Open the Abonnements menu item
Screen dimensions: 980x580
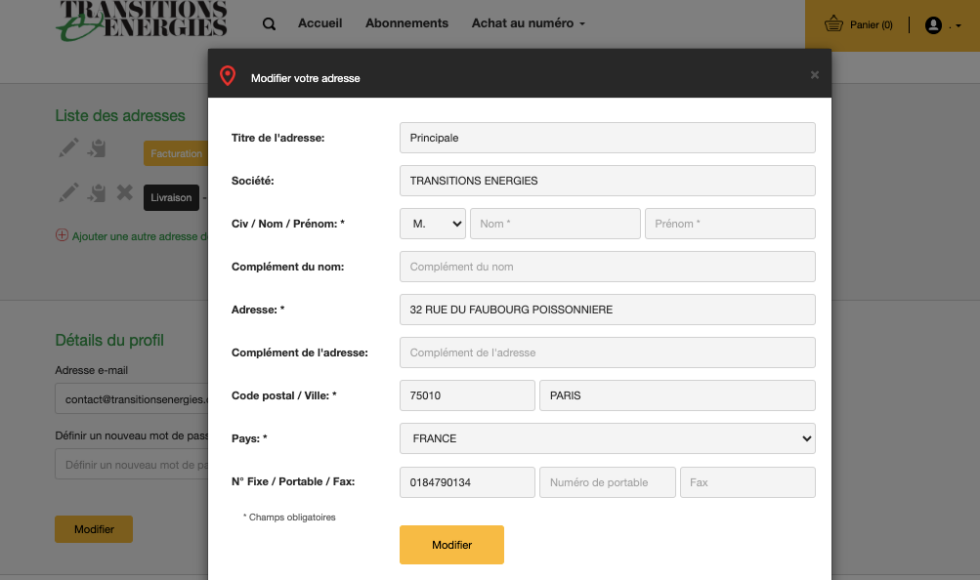[406, 23]
